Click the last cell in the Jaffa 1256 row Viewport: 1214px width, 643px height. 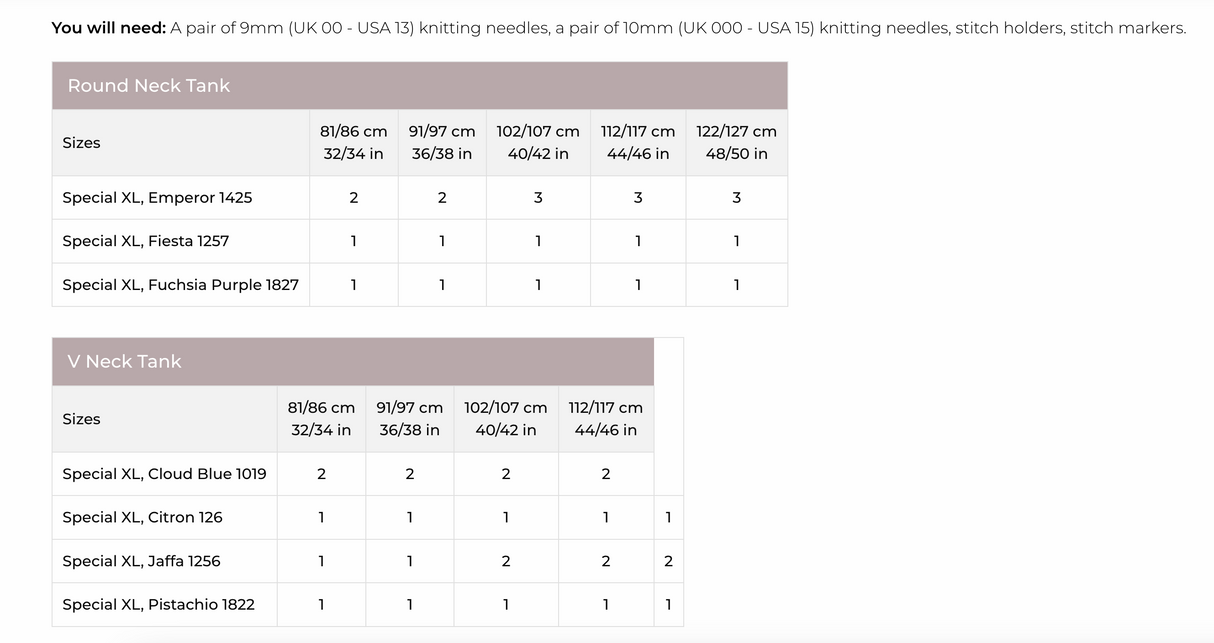pos(668,561)
